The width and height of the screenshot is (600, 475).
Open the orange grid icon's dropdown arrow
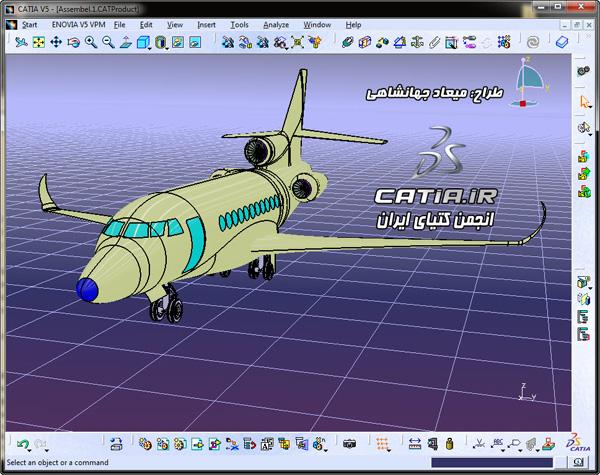[389, 451]
